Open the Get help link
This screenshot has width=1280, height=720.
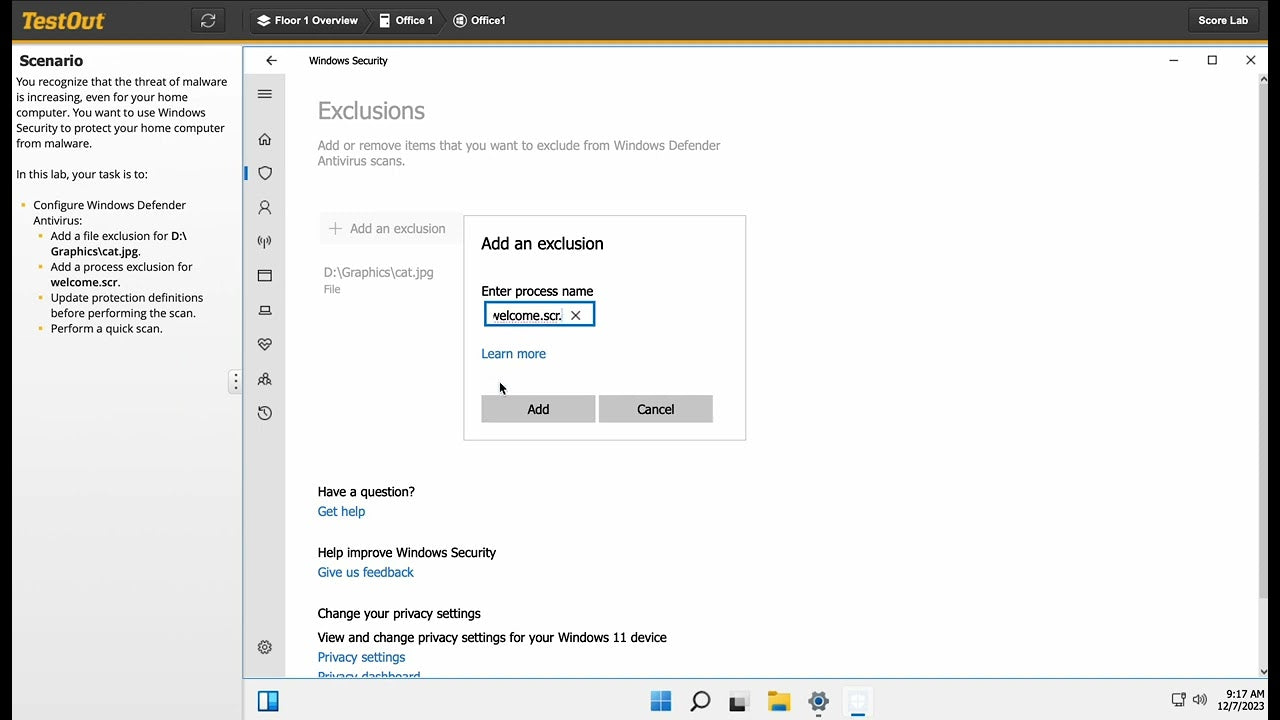click(x=341, y=511)
